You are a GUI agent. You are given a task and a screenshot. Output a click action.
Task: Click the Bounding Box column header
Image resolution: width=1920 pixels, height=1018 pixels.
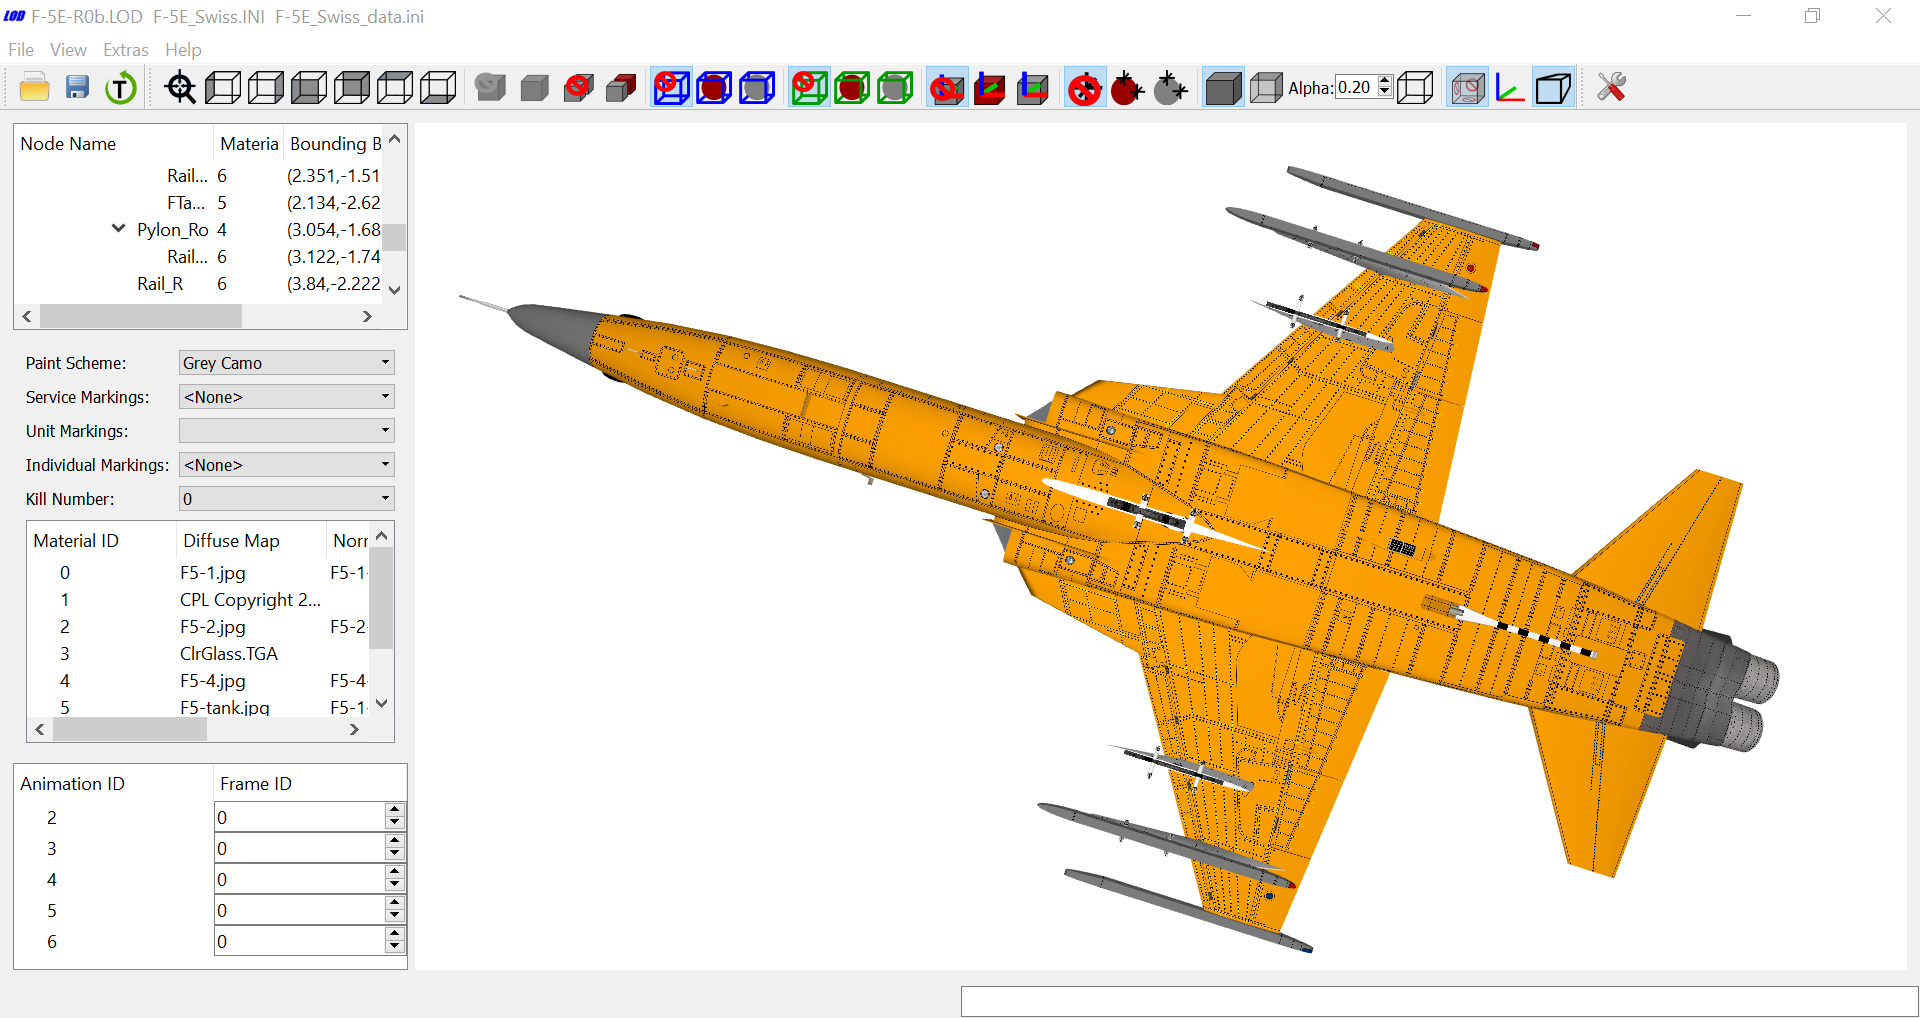tap(334, 144)
